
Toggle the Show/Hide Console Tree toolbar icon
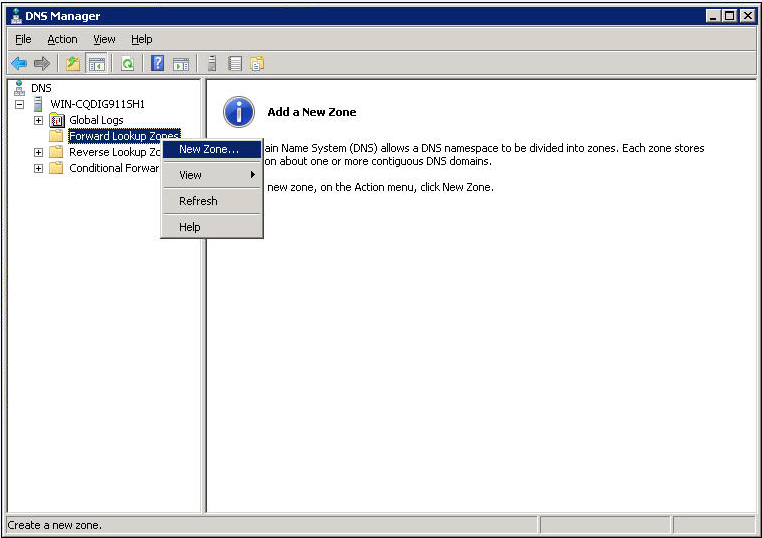97,64
